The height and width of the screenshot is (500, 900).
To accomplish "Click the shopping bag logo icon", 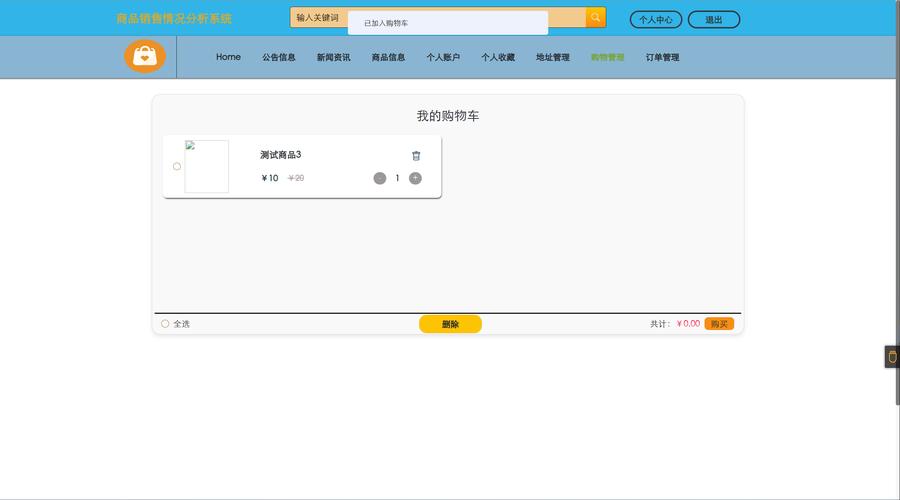I will [x=145, y=57].
